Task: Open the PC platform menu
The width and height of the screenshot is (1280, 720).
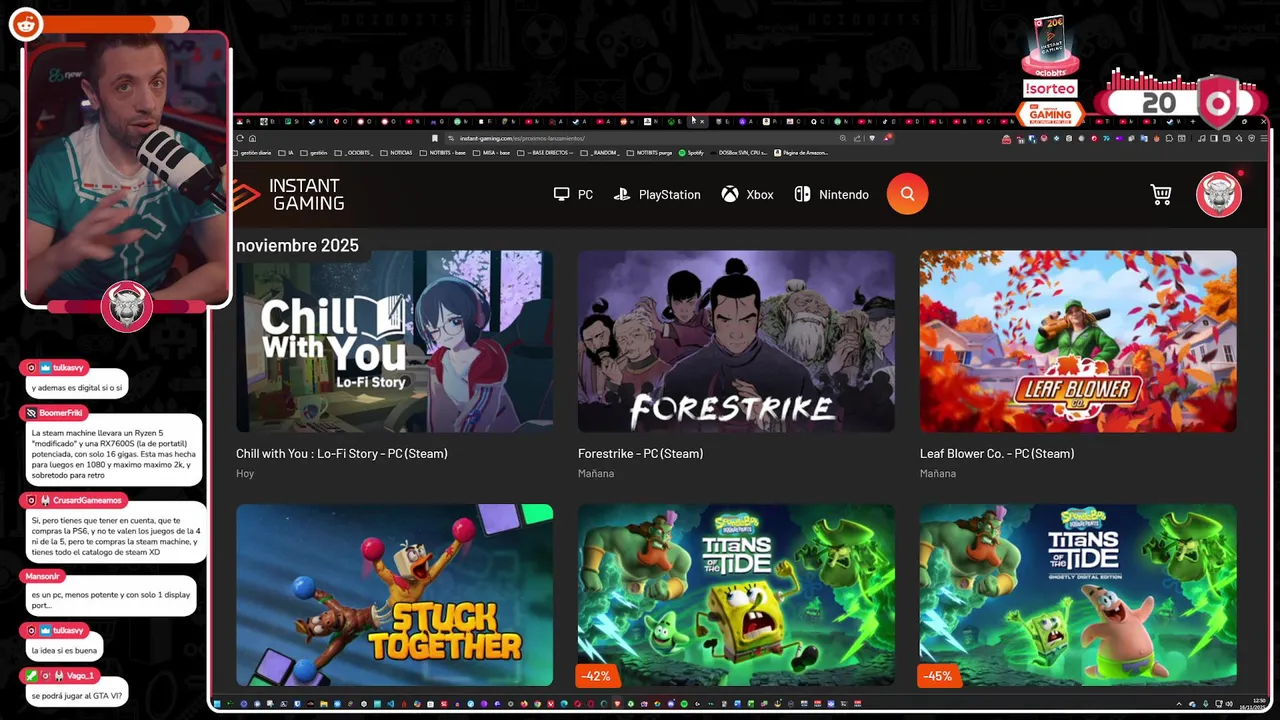Action: [x=573, y=194]
